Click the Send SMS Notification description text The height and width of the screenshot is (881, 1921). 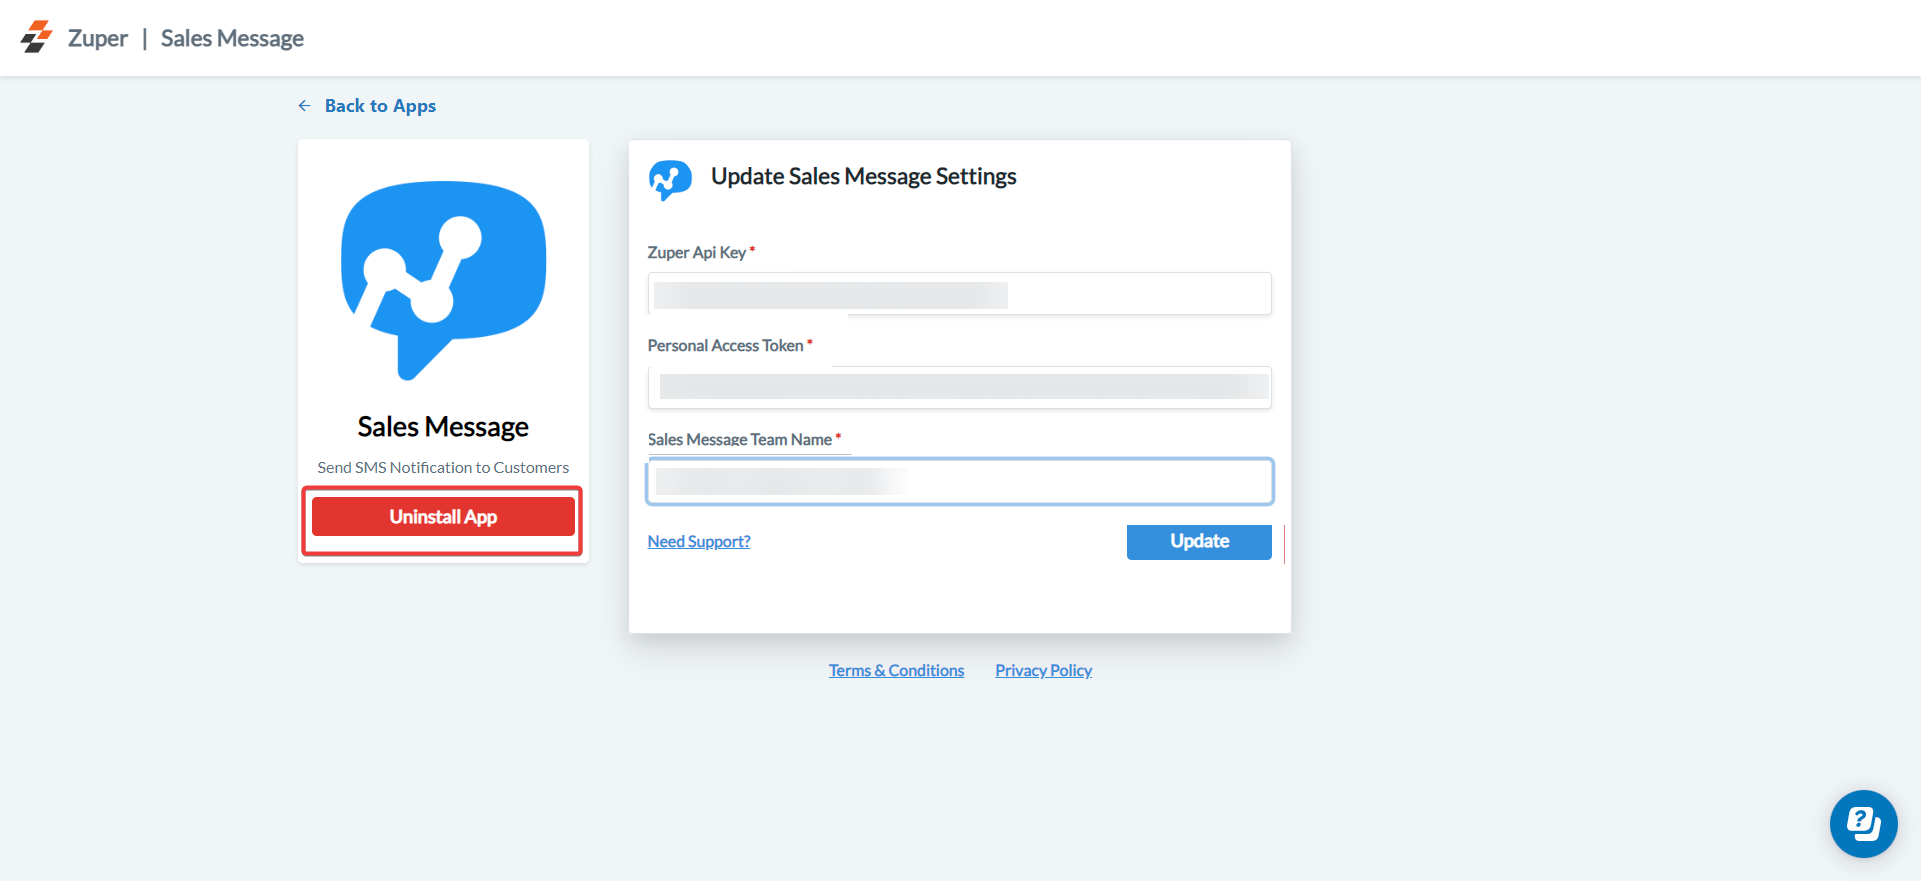(443, 468)
